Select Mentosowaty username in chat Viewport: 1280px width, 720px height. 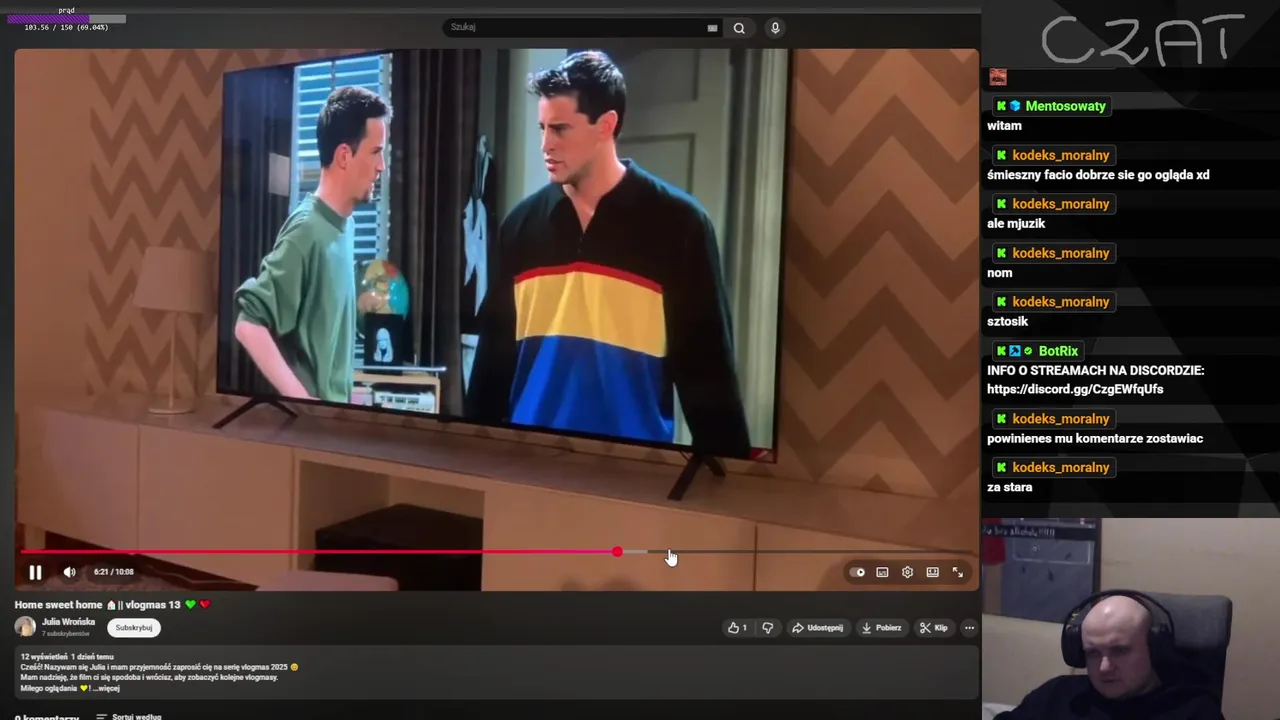coord(1066,106)
